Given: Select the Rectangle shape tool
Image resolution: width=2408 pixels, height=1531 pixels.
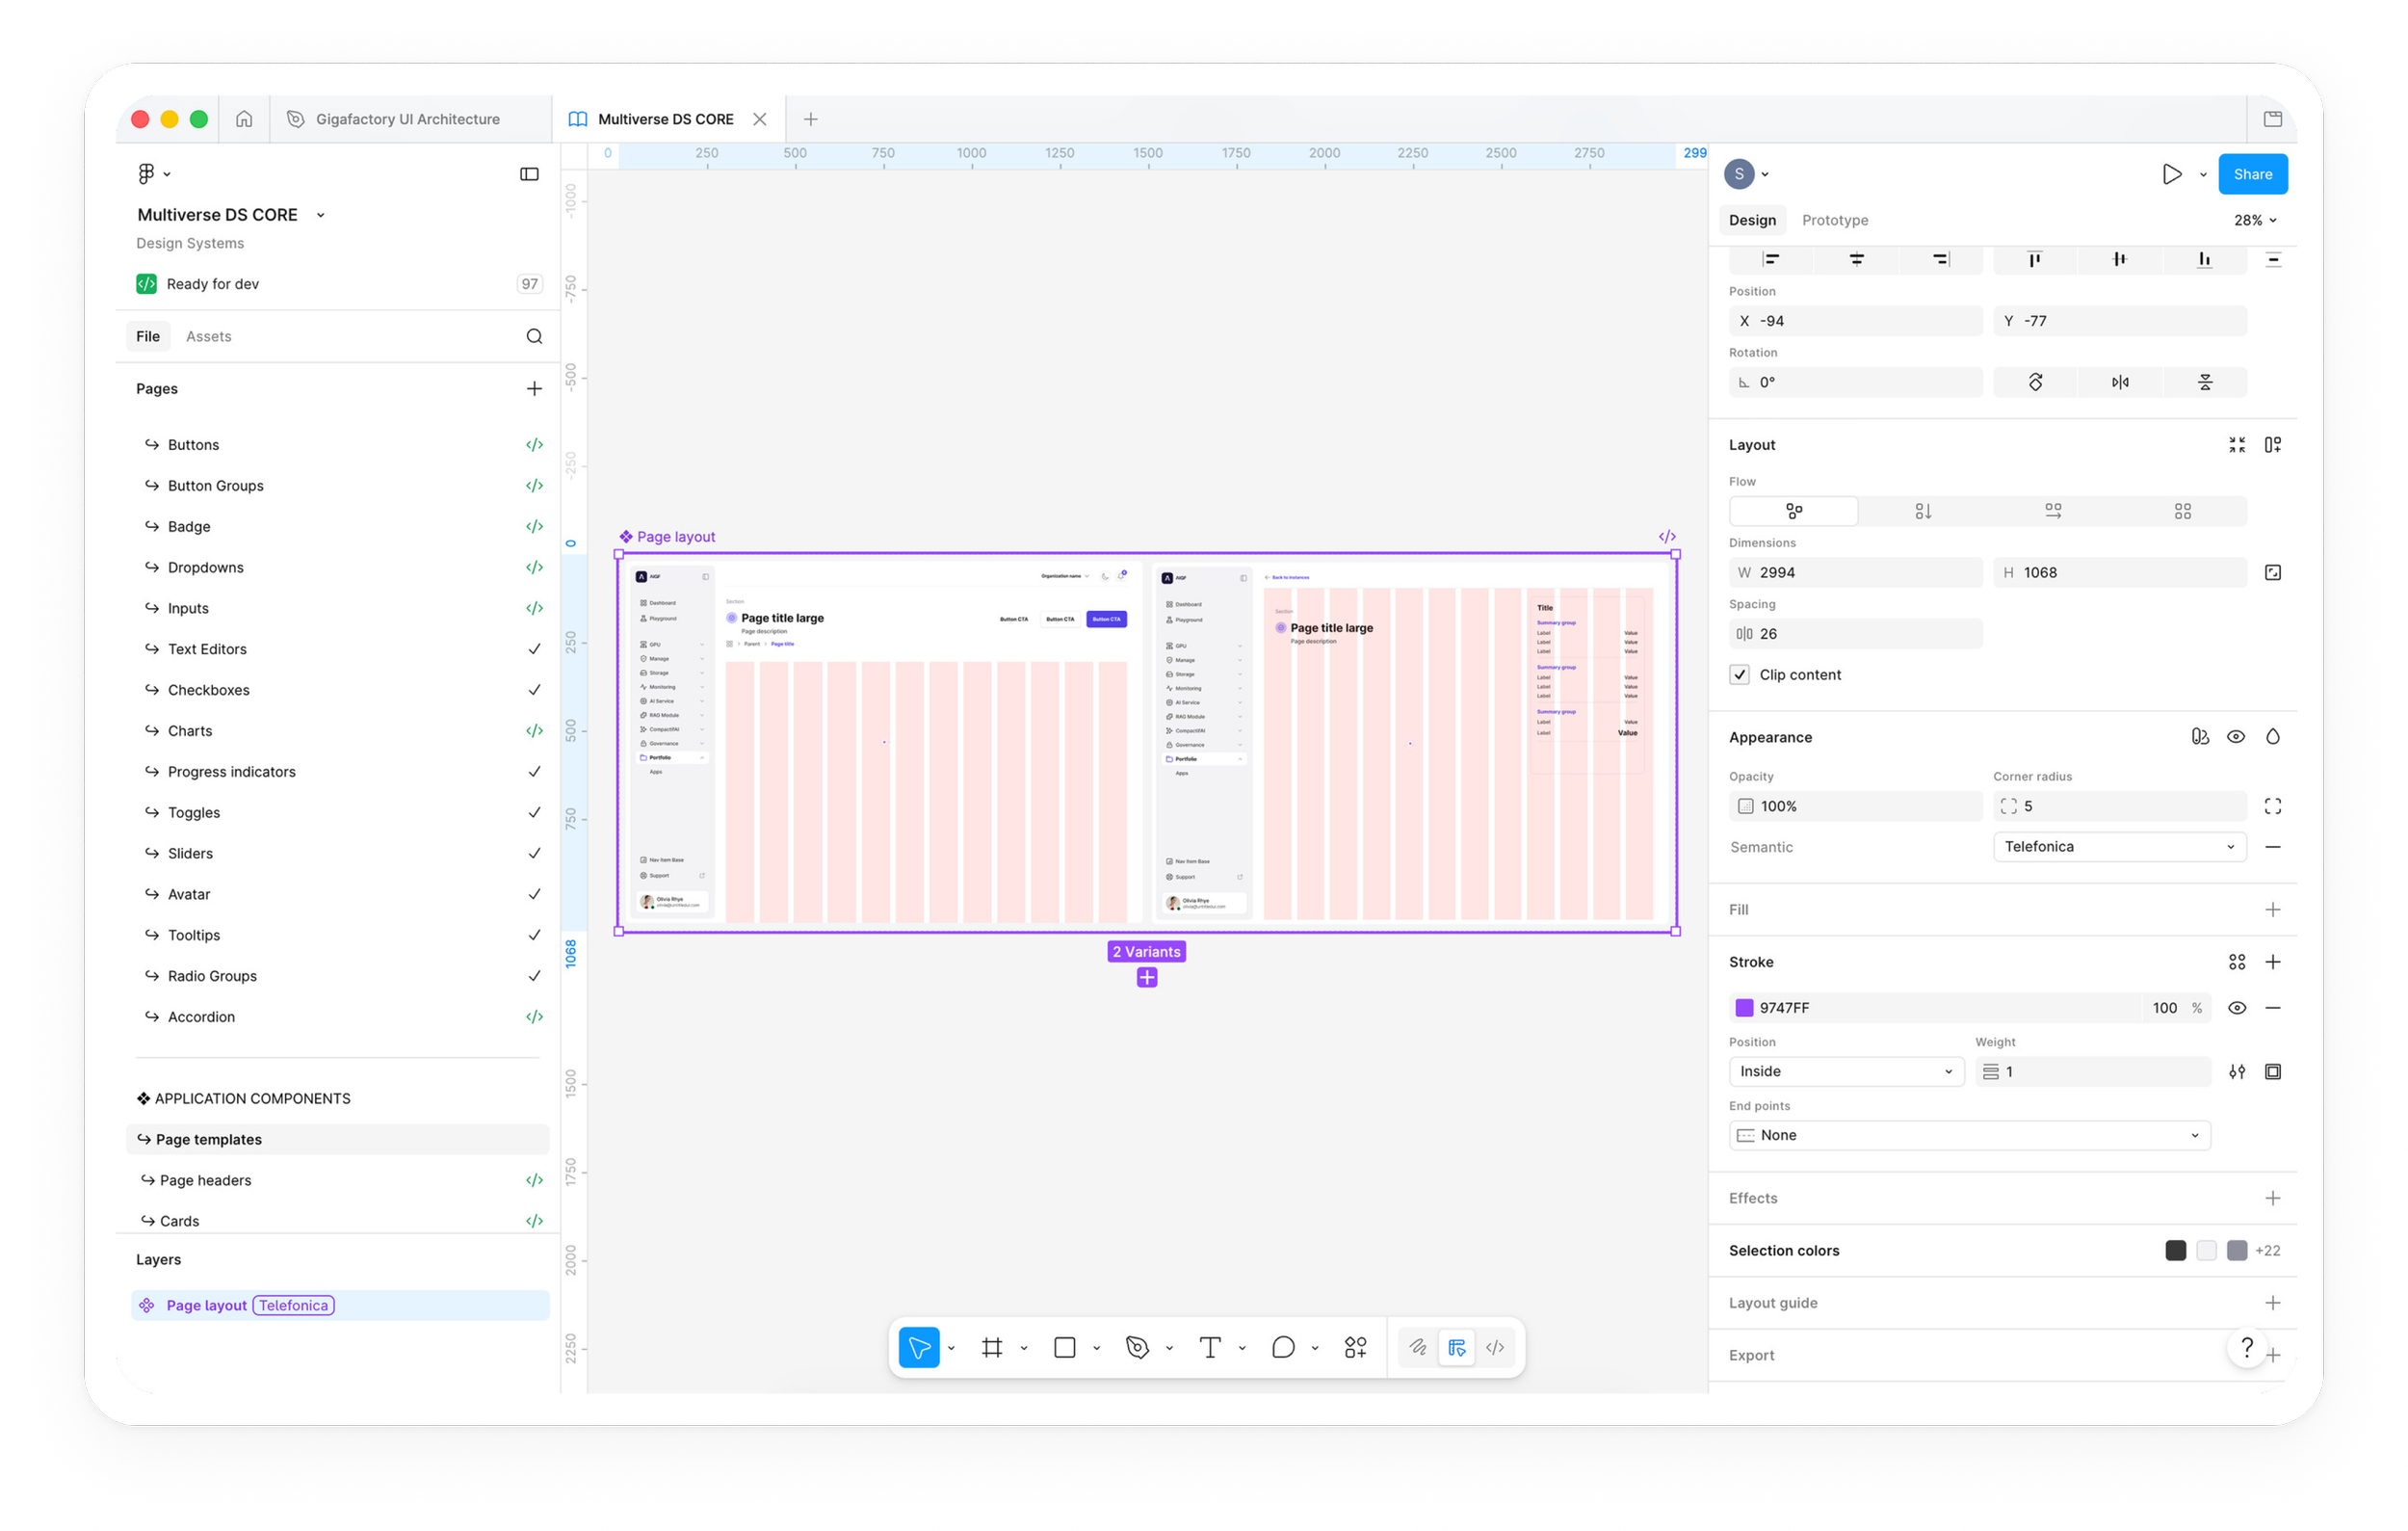Looking at the screenshot, I should (x=1064, y=1347).
